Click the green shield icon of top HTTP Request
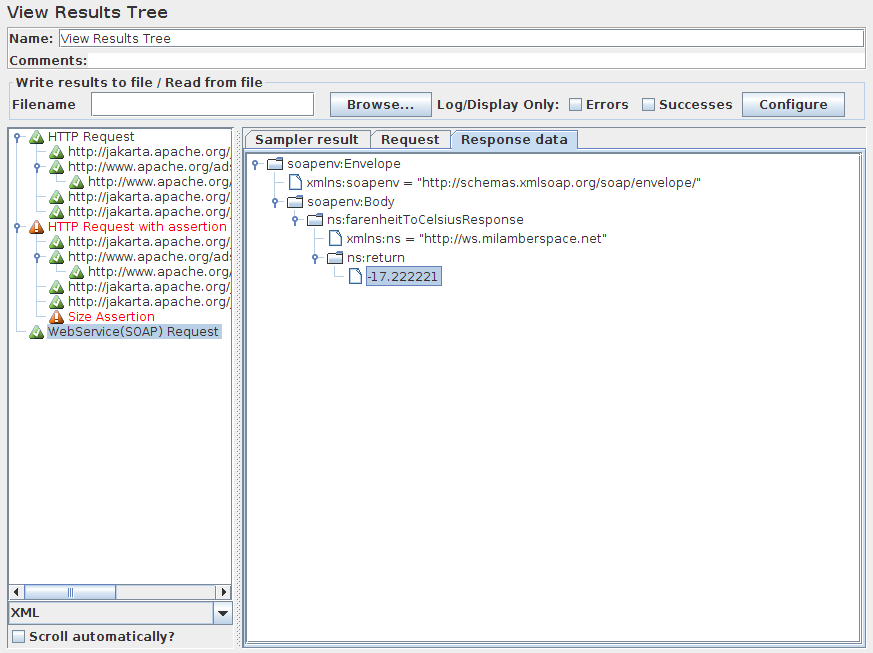Screen dimensions: 873x653 37,137
